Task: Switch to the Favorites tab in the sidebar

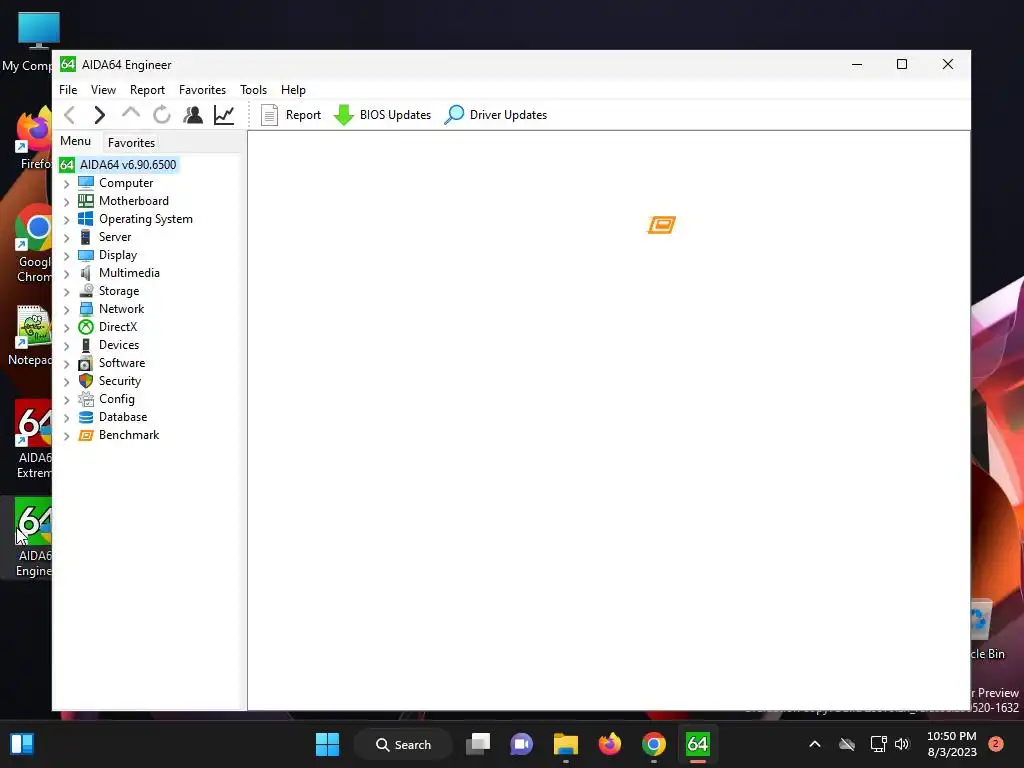Action: click(131, 142)
